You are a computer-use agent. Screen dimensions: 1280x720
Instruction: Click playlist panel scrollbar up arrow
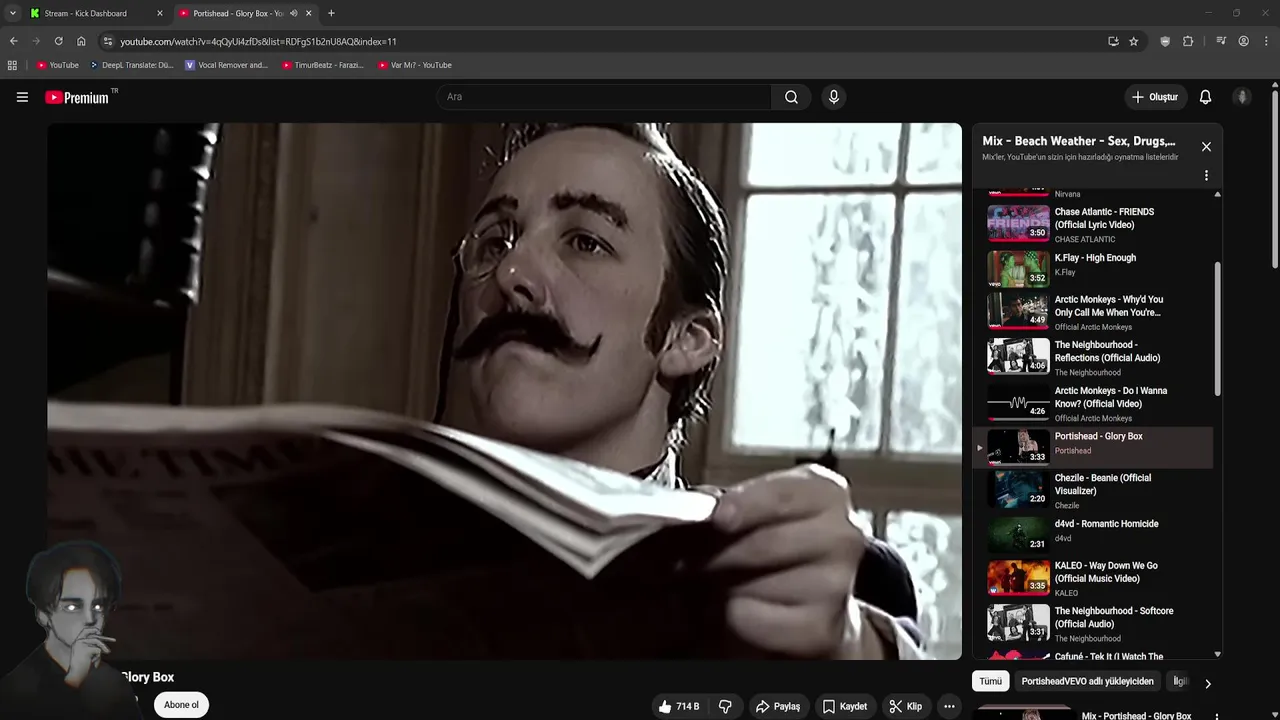pyautogui.click(x=1217, y=194)
